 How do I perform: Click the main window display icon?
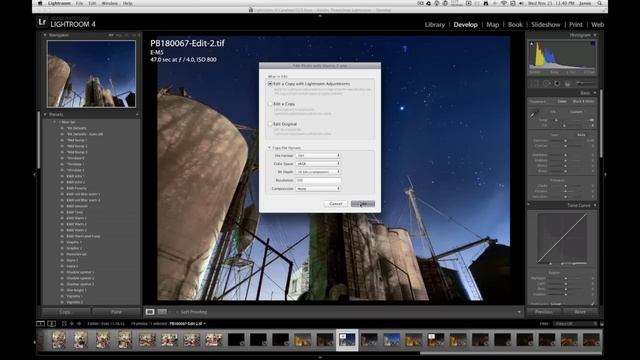(x=40, y=324)
